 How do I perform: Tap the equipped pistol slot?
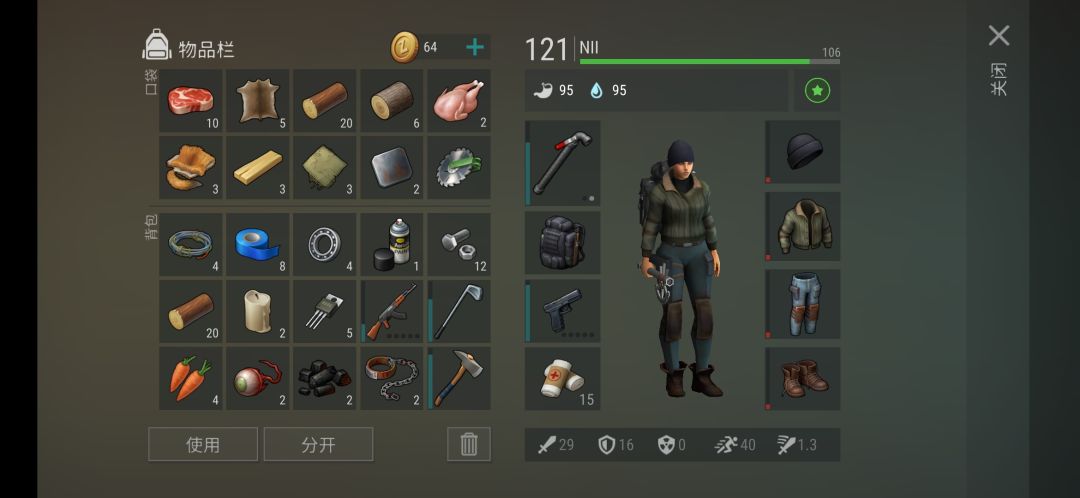tap(563, 311)
